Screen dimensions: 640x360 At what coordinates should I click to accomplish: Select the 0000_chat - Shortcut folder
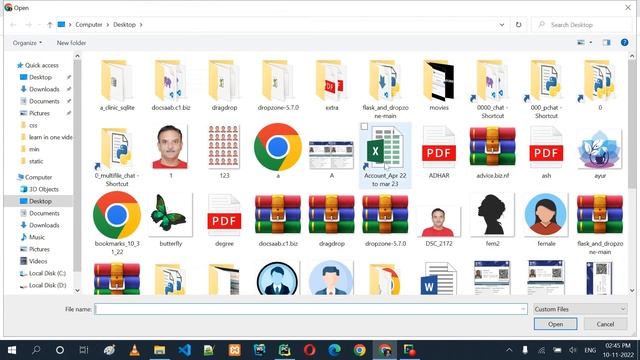(492, 89)
